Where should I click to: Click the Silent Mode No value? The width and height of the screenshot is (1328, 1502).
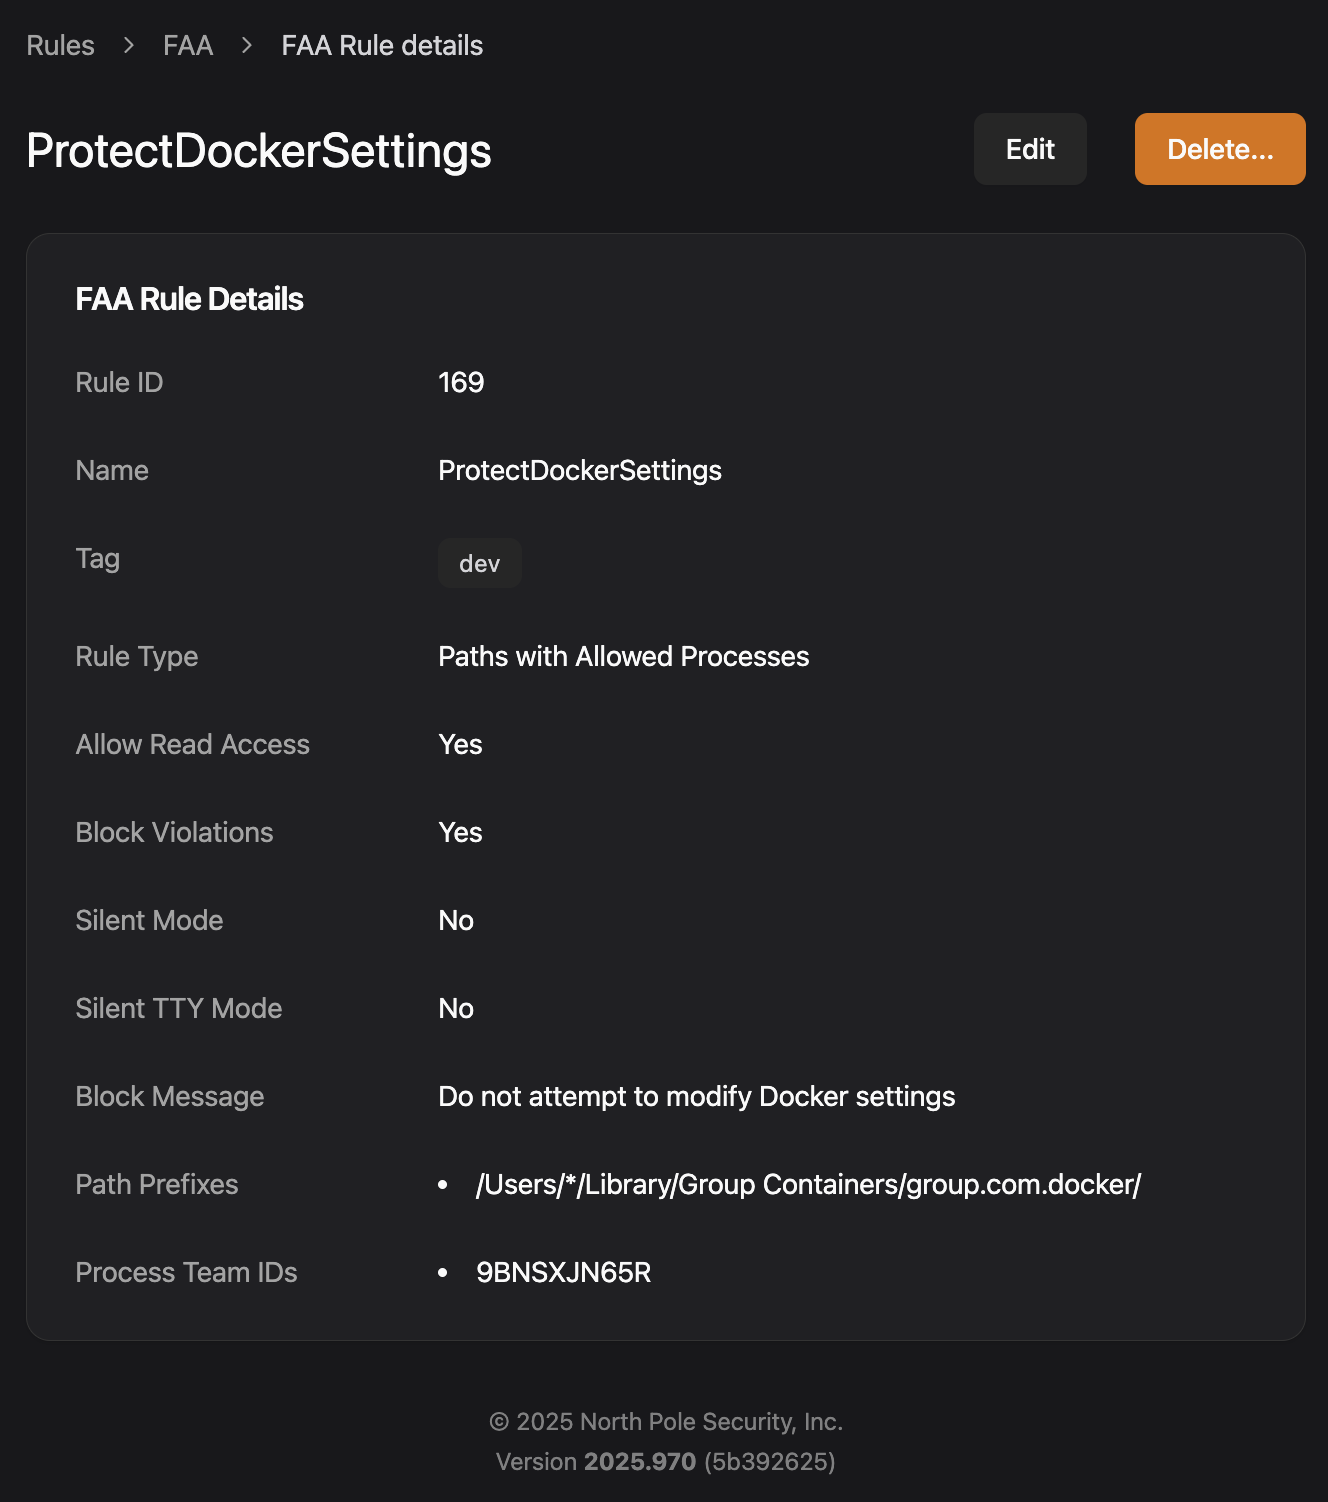pos(456,920)
